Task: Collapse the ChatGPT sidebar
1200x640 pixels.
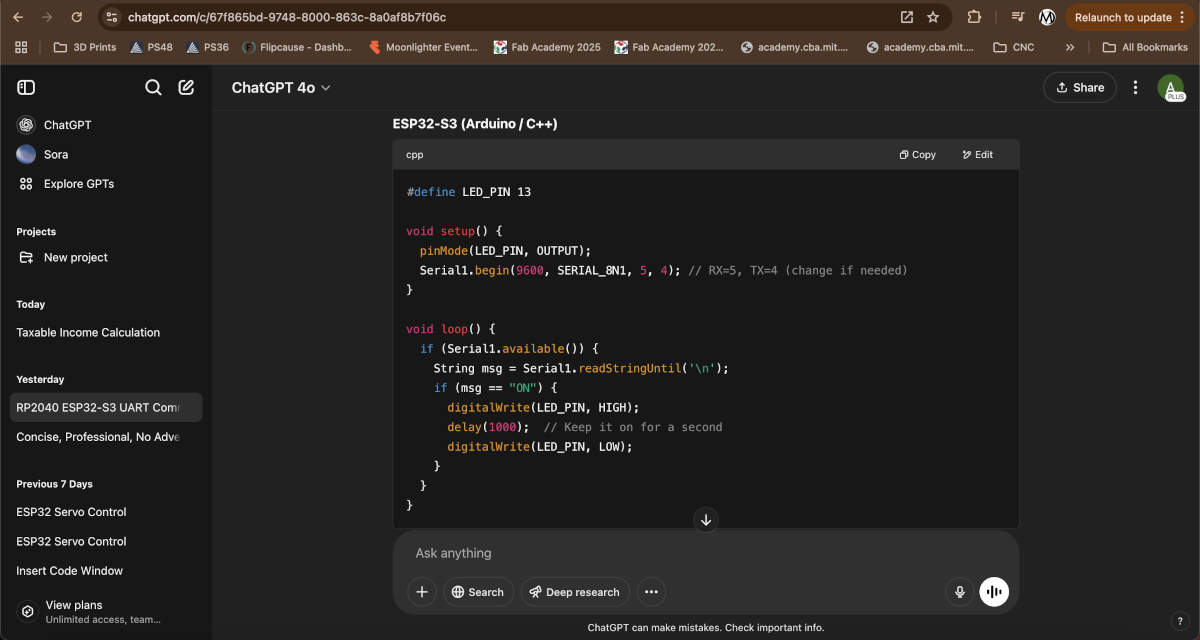Action: click(x=26, y=88)
